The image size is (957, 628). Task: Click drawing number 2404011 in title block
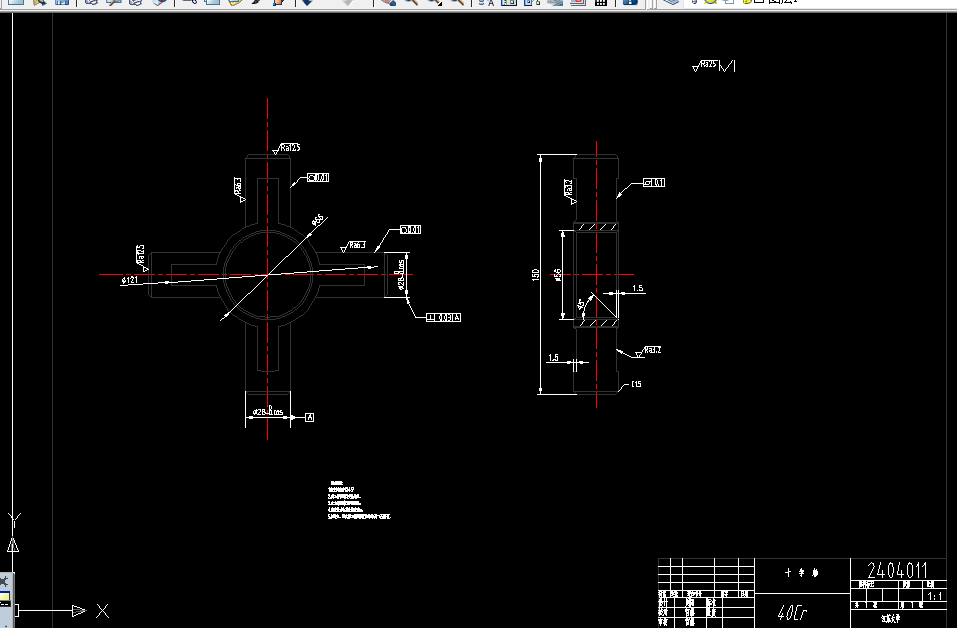[898, 570]
